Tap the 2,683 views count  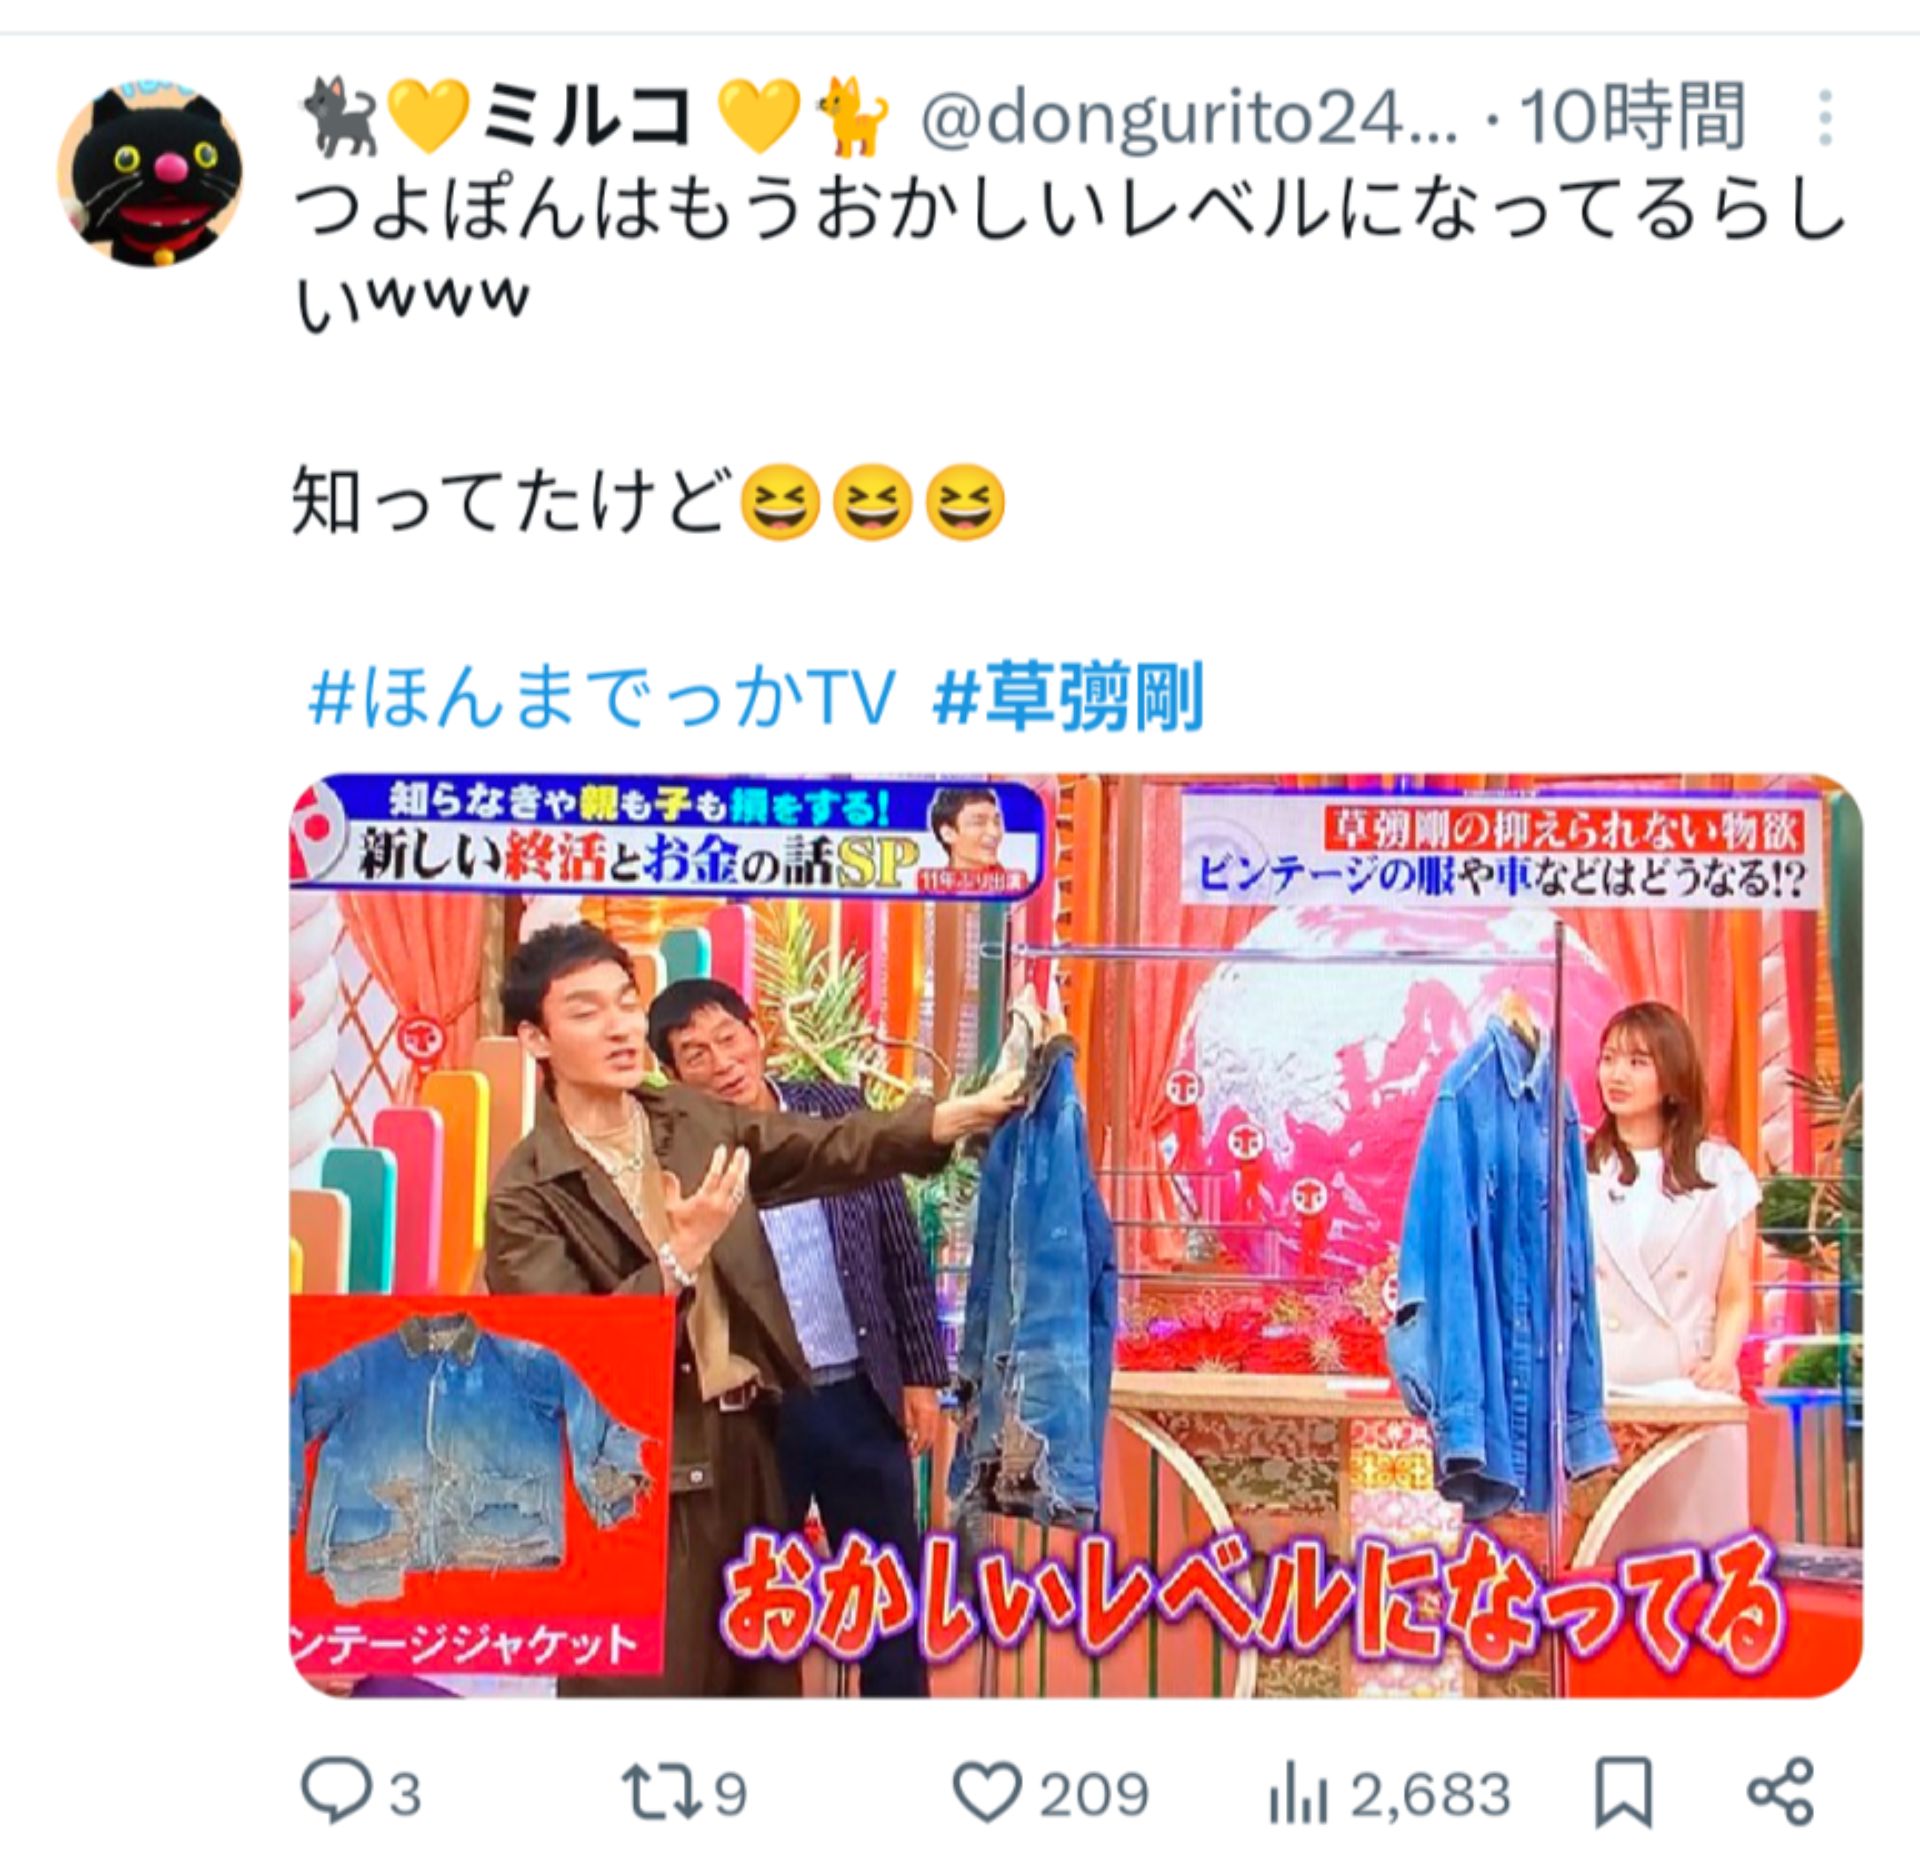(1430, 1795)
